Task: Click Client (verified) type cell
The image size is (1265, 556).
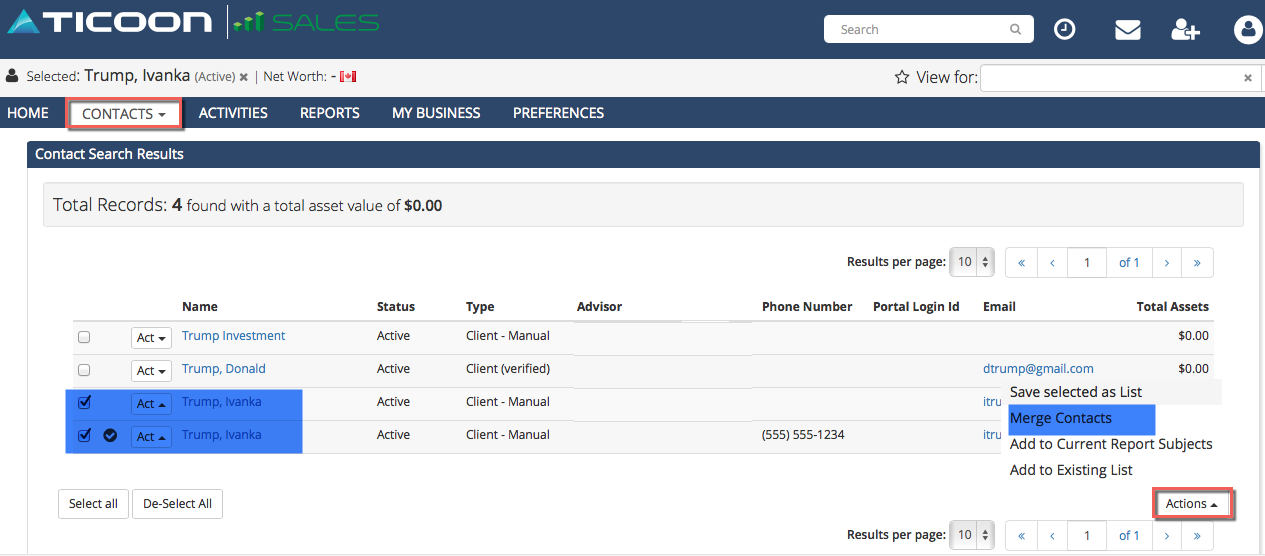Action: (x=508, y=369)
